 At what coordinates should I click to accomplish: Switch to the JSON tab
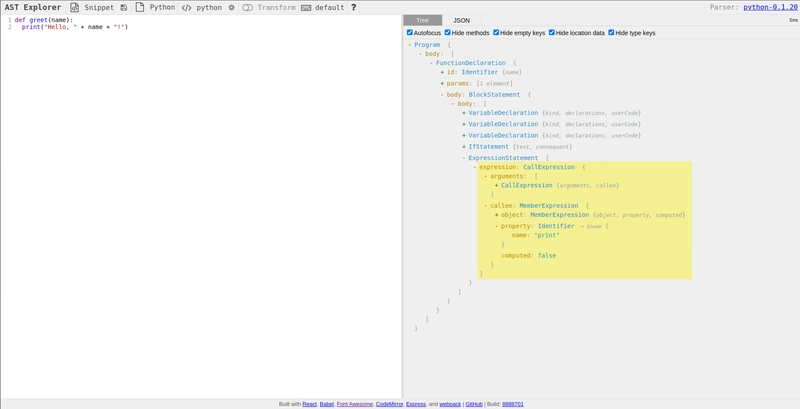(461, 20)
